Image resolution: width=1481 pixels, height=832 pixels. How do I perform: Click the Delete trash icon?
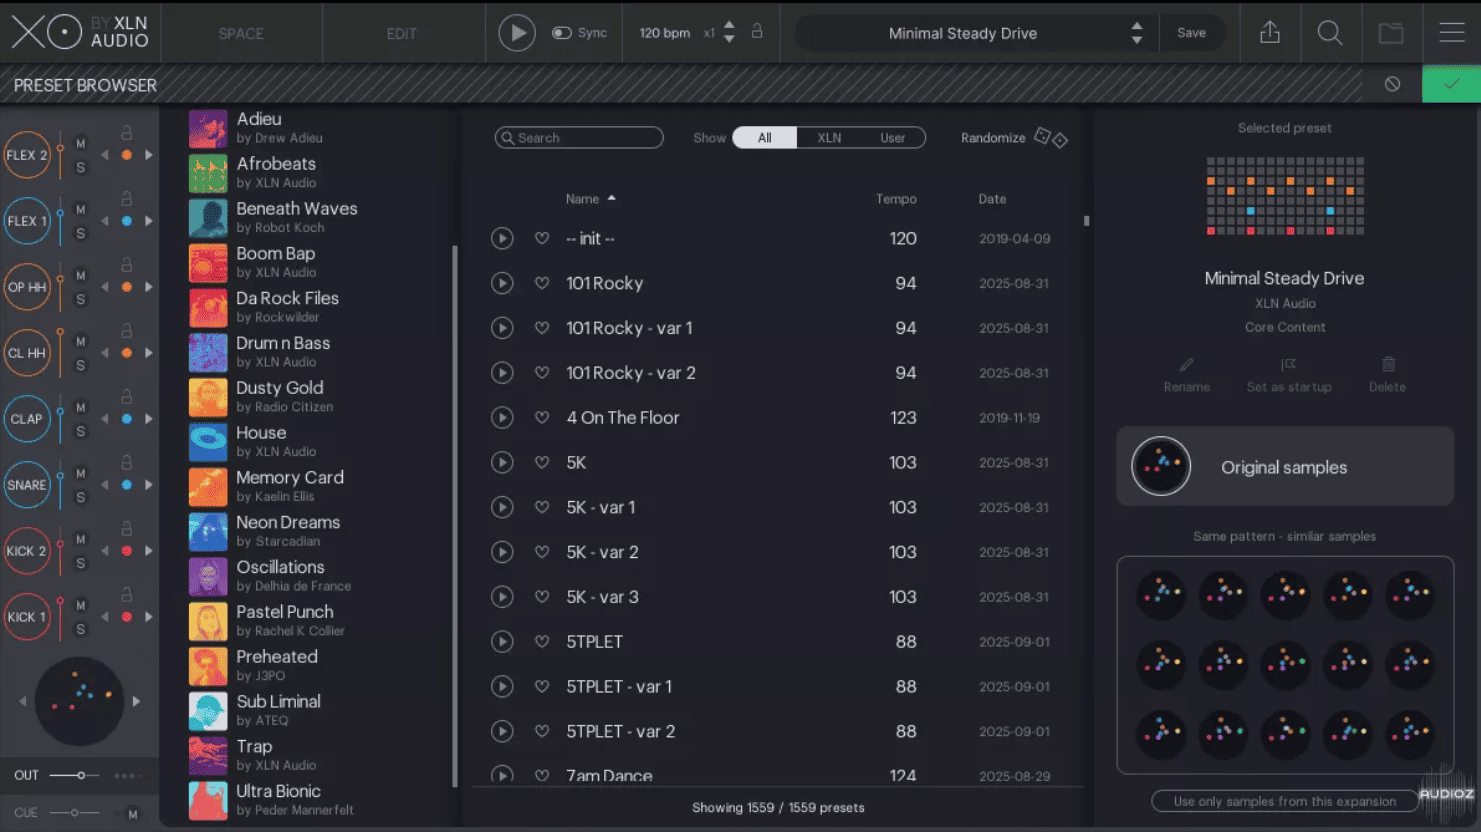(x=1388, y=365)
